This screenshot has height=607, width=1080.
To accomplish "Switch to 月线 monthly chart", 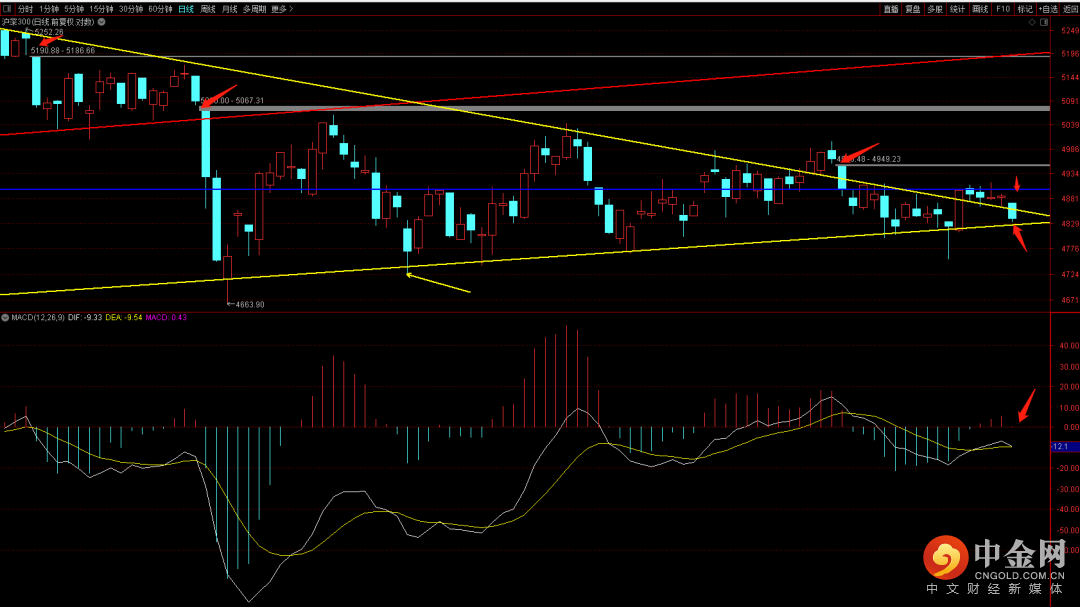I will pyautogui.click(x=229, y=9).
